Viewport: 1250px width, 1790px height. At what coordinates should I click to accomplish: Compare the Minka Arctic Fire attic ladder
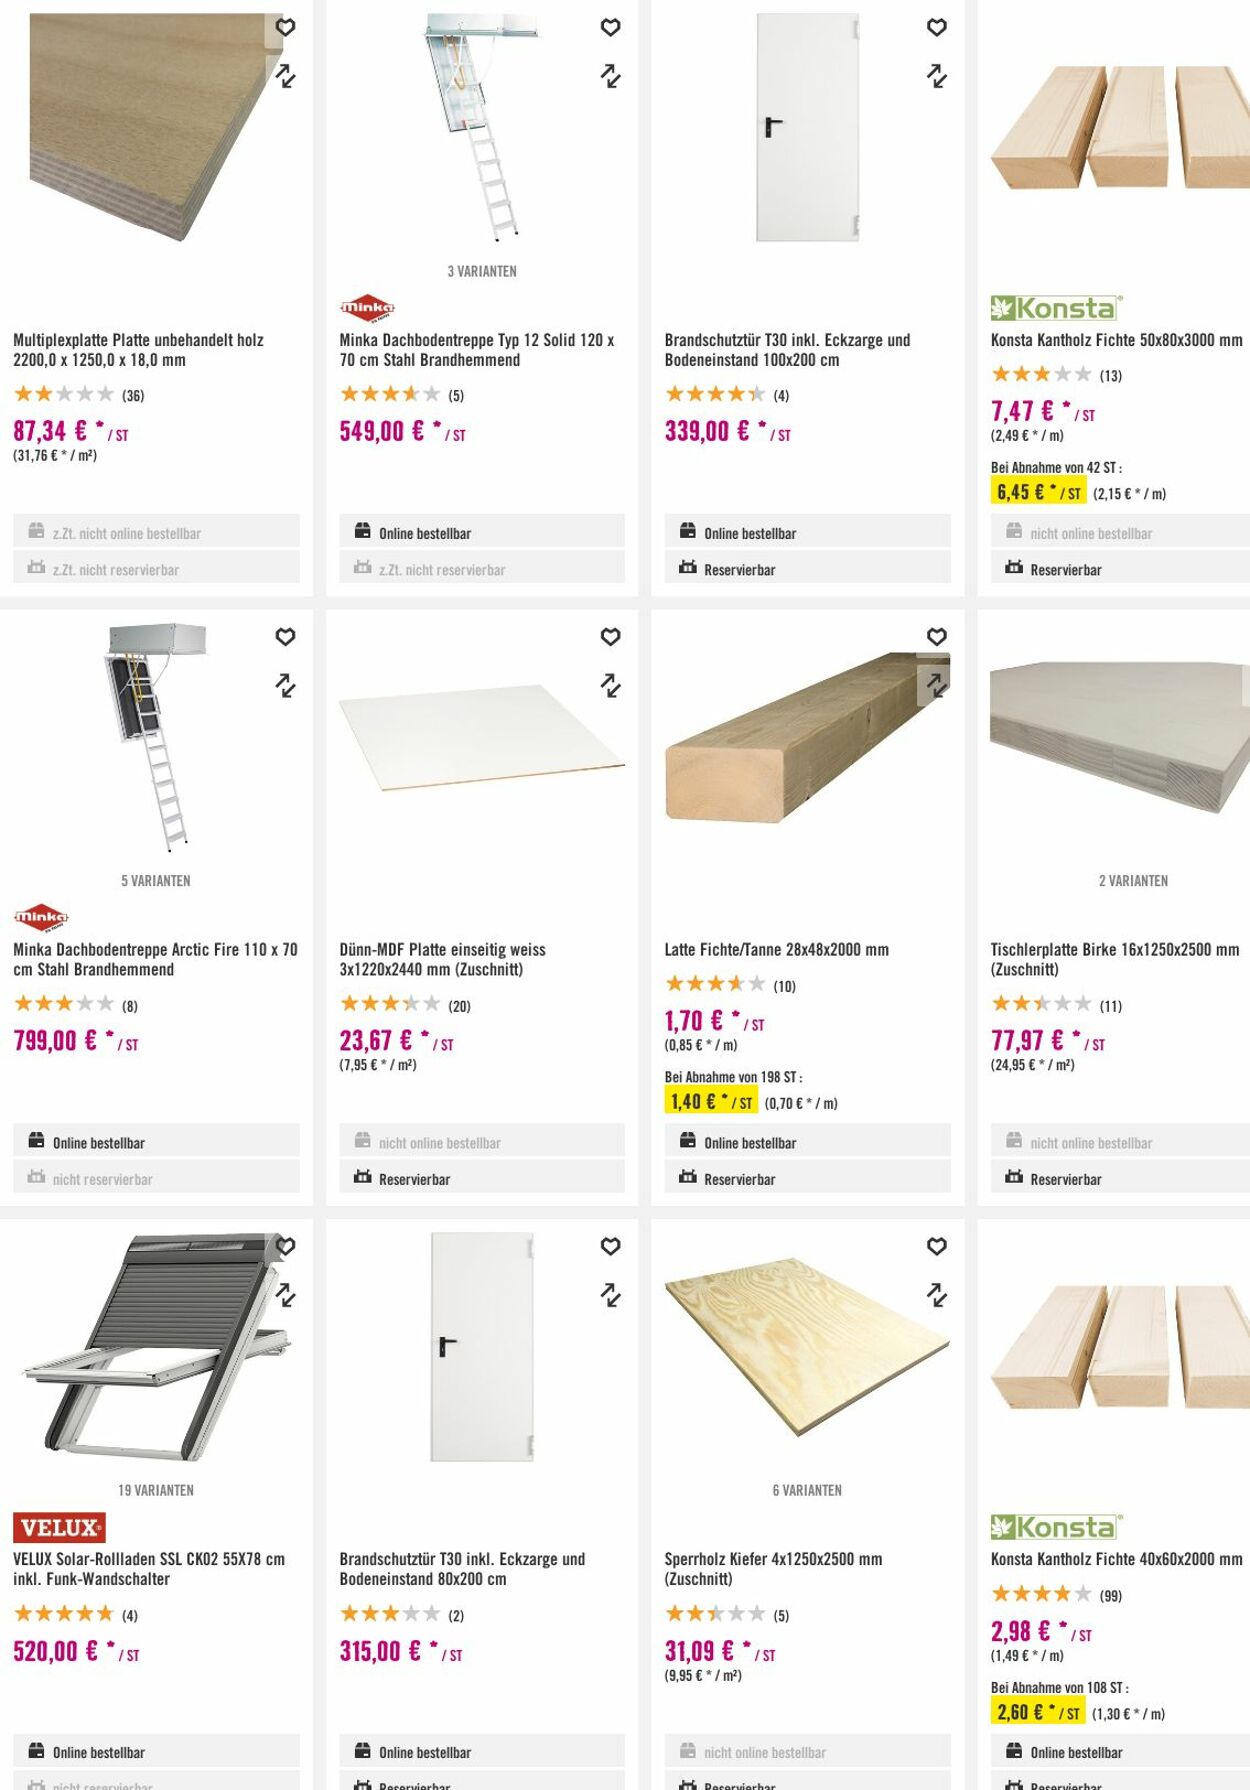pos(285,685)
